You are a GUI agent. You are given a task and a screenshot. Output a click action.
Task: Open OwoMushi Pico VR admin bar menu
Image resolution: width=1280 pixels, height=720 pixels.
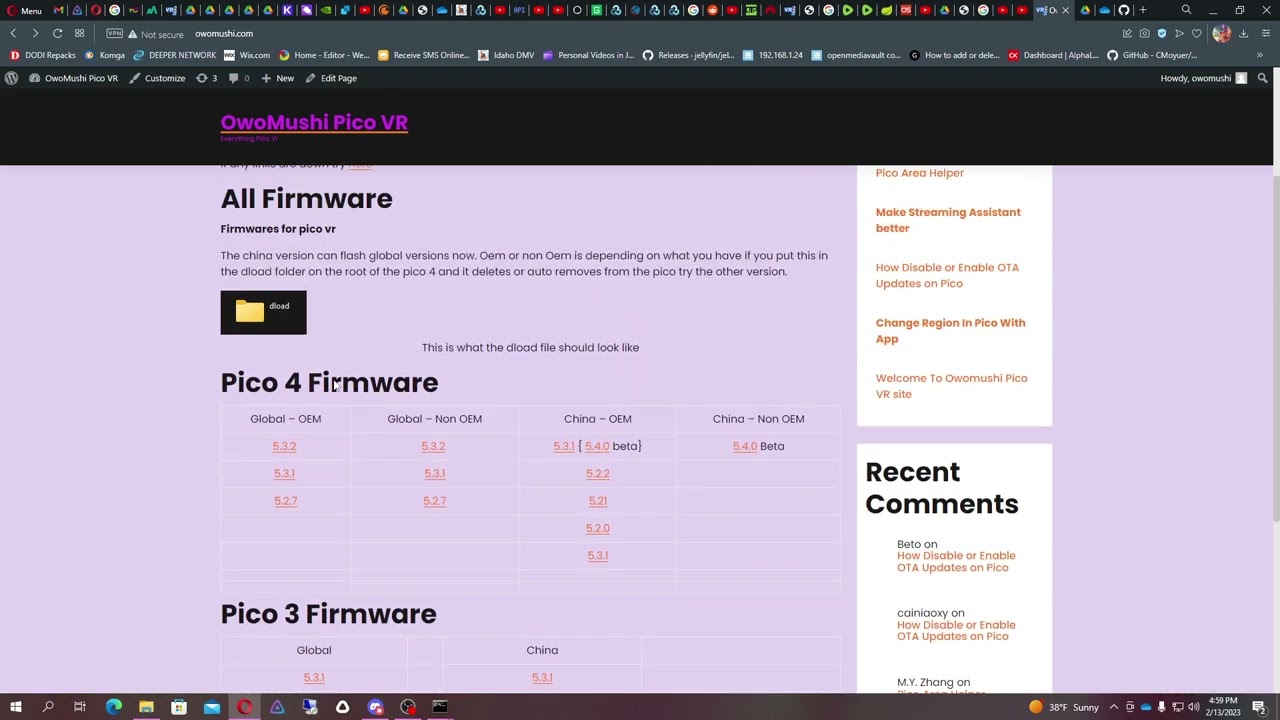tap(72, 78)
